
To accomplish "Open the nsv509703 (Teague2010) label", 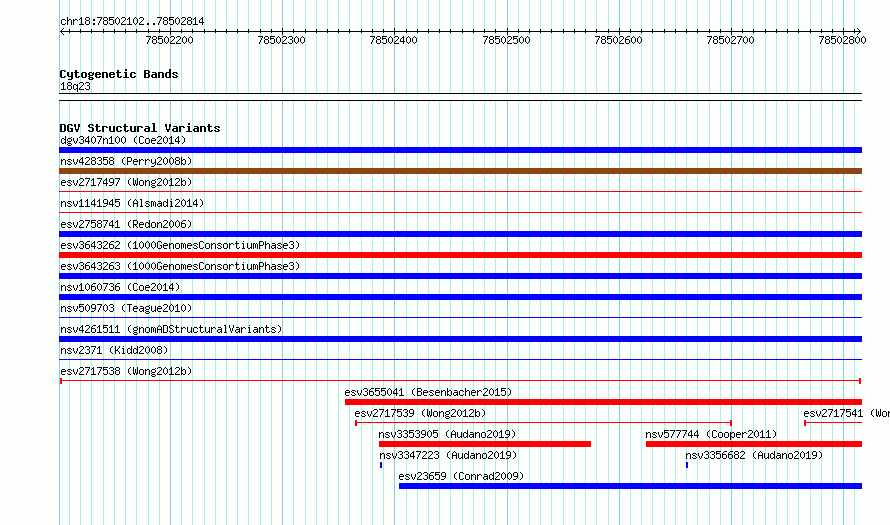I will 126,308.
